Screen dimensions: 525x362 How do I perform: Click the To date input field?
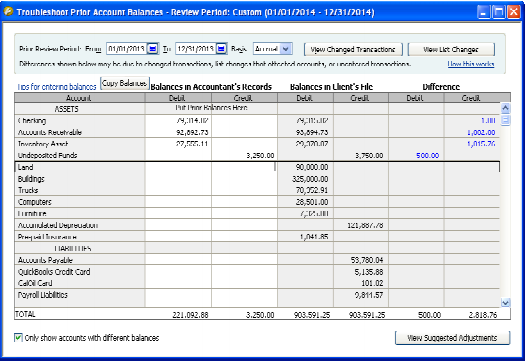coord(196,49)
